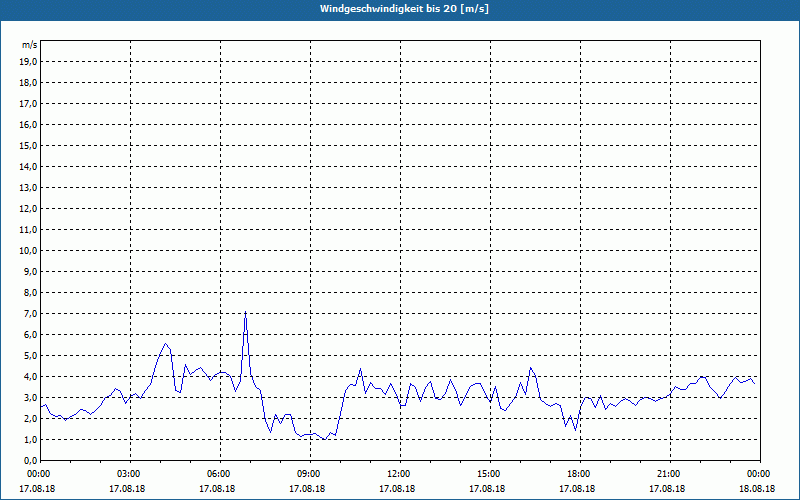The height and width of the screenshot is (500, 800).
Task: Select the 5,0 y-axis value
Action: 31,355
